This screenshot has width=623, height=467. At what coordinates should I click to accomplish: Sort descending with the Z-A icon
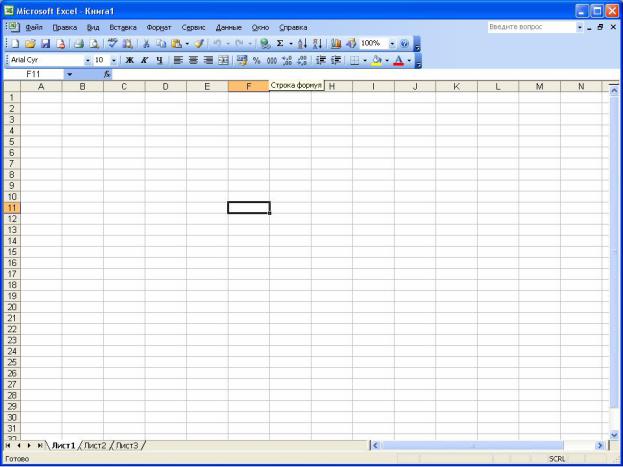tap(317, 44)
